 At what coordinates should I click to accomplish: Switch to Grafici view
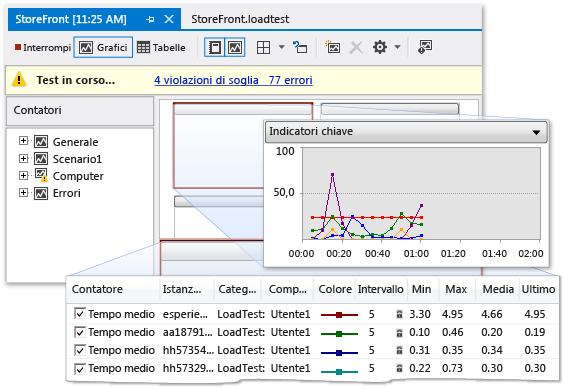coord(103,47)
